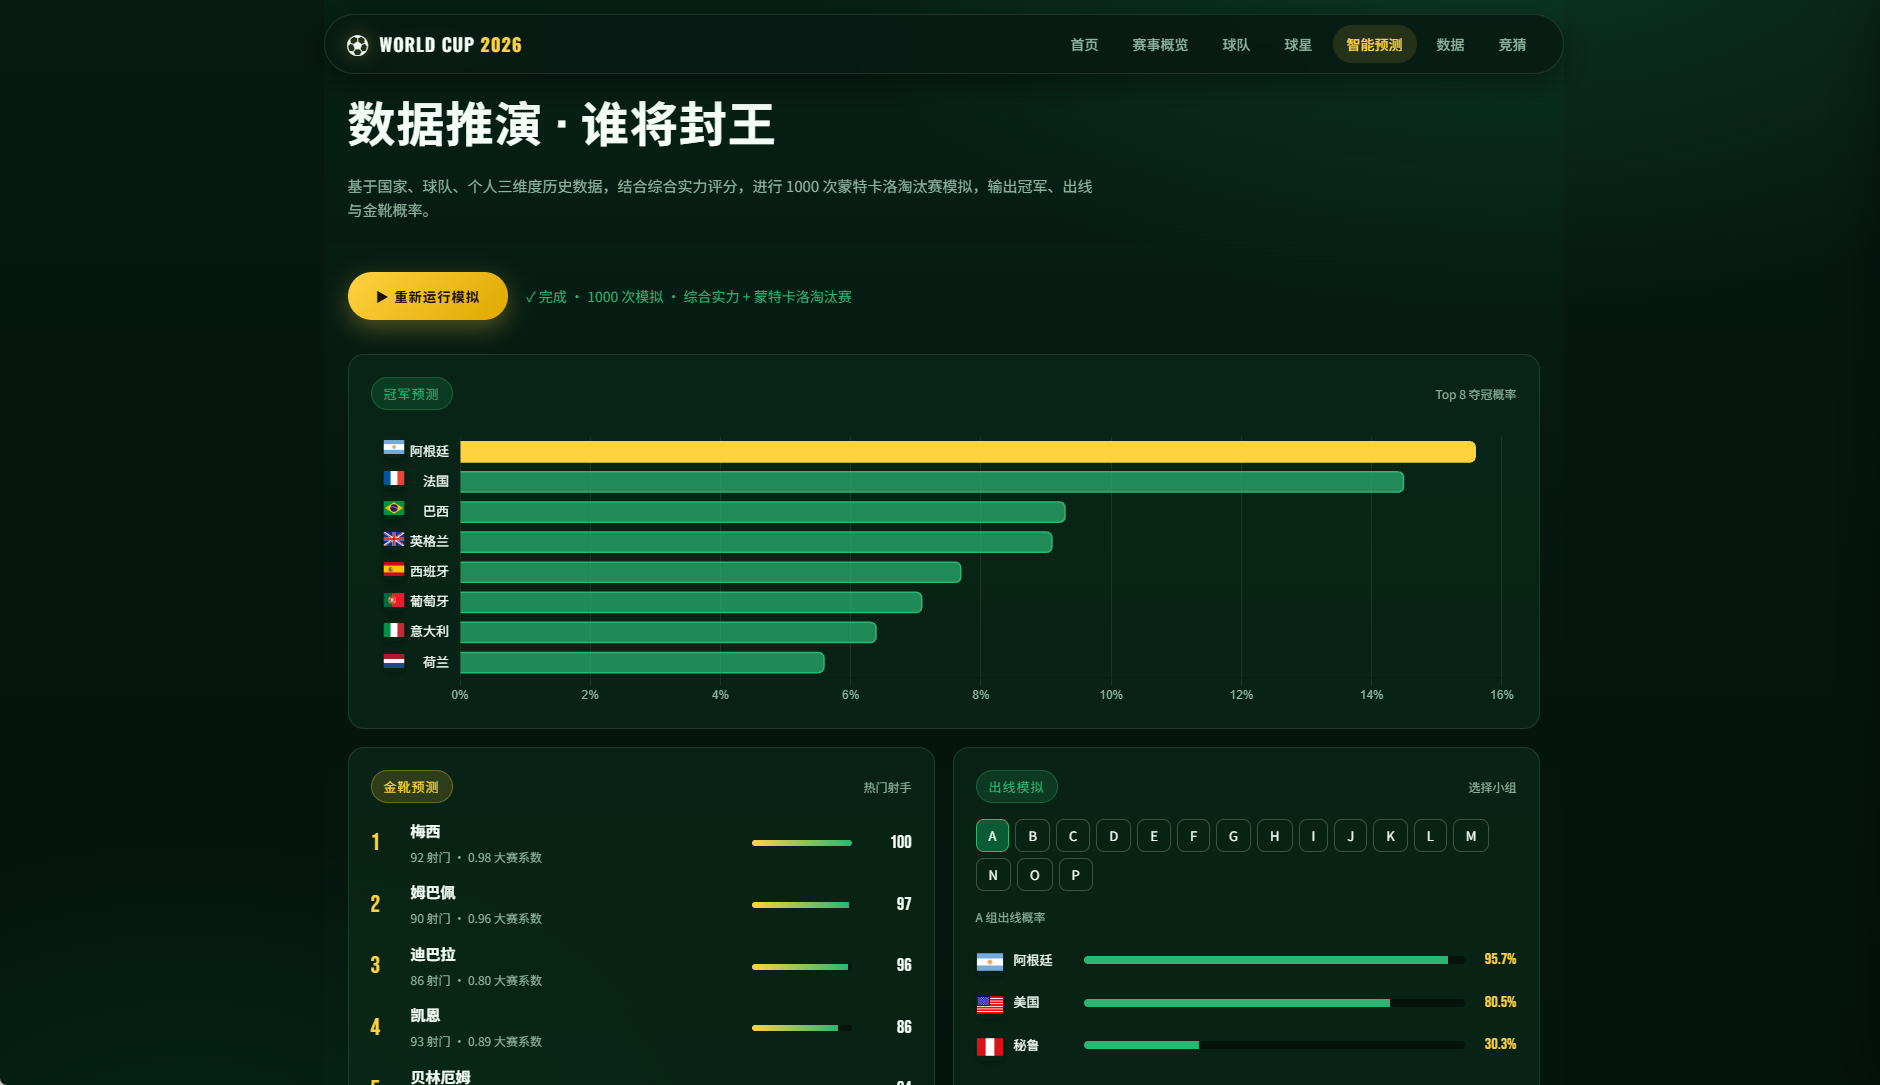This screenshot has height=1085, width=1880.
Task: Click the Spain flag icon
Action: 394,569
